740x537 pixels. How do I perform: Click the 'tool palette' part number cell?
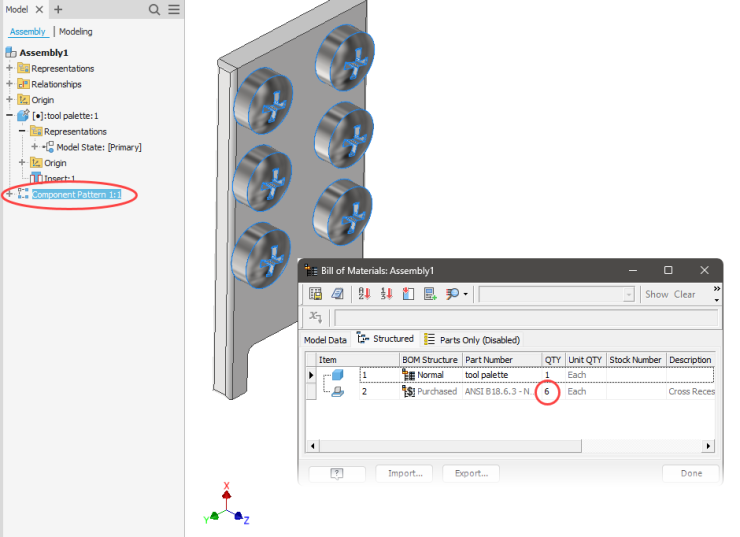[x=502, y=375]
